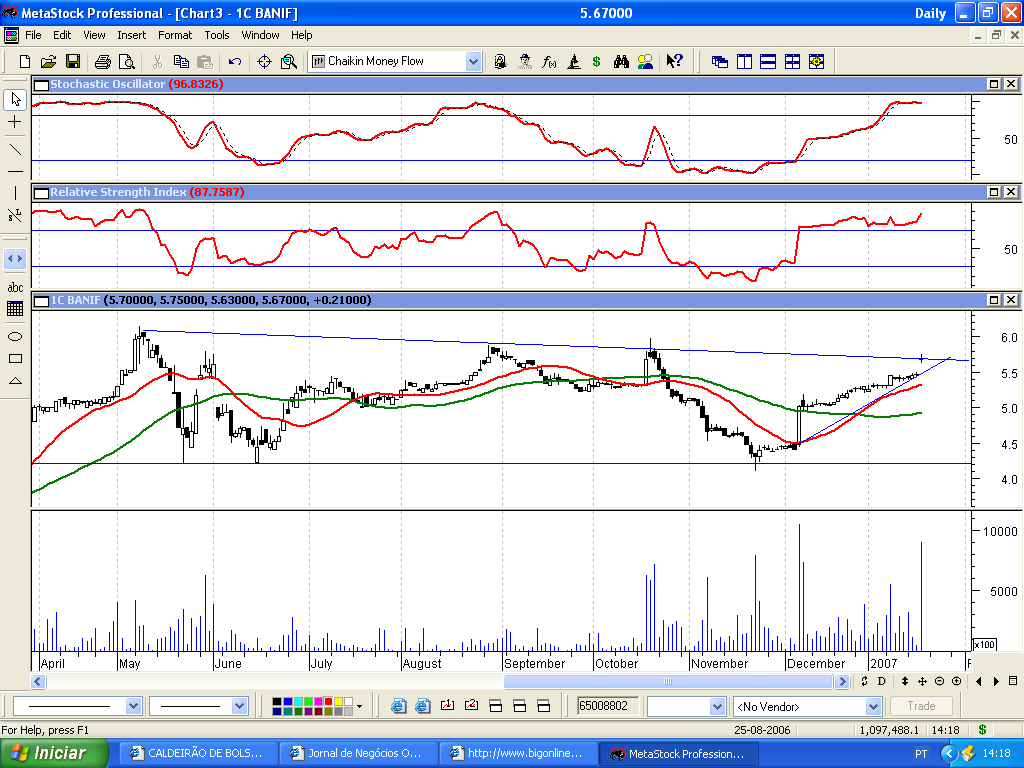Toggle the D daily periodicity button
The height and width of the screenshot is (768, 1024).
click(x=882, y=681)
